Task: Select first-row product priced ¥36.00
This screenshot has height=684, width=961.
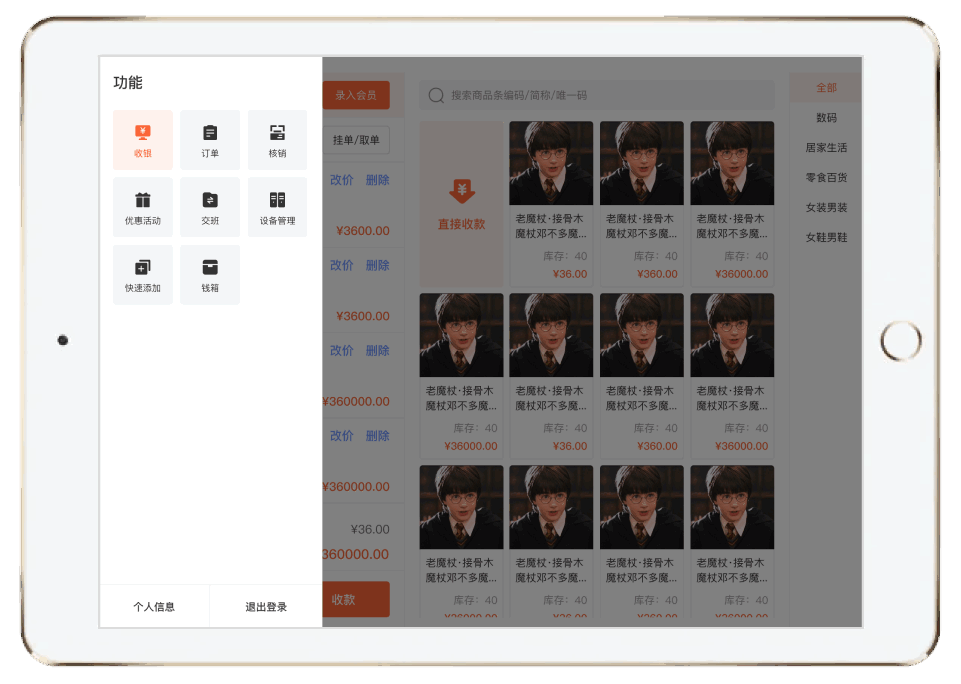Action: coord(551,204)
